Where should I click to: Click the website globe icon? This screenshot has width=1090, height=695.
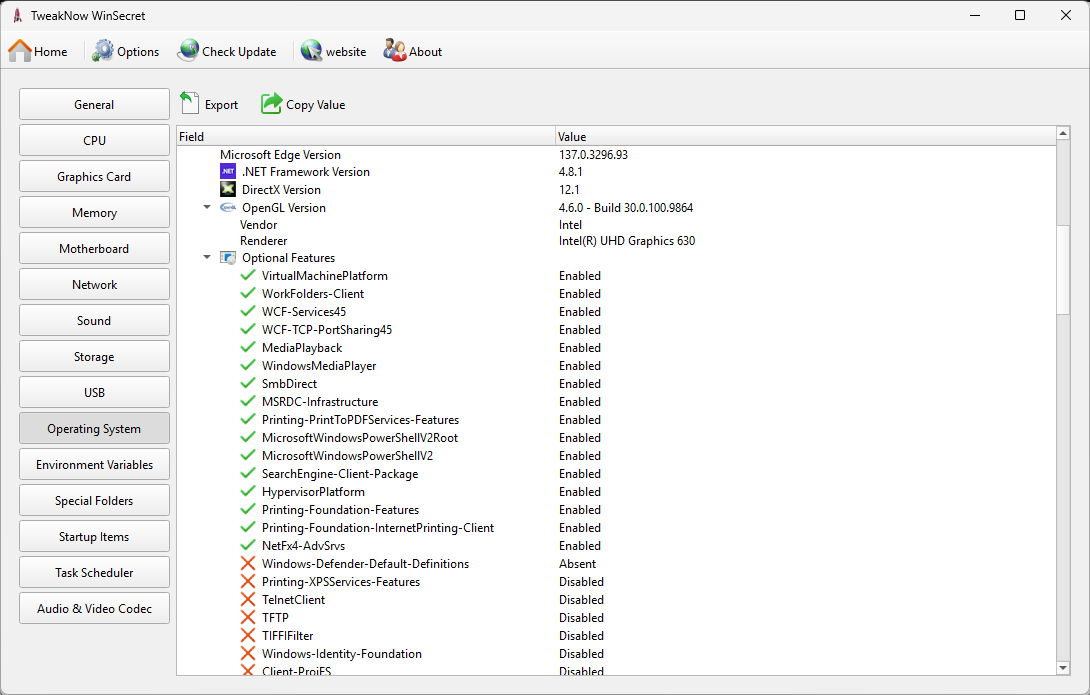[311, 51]
